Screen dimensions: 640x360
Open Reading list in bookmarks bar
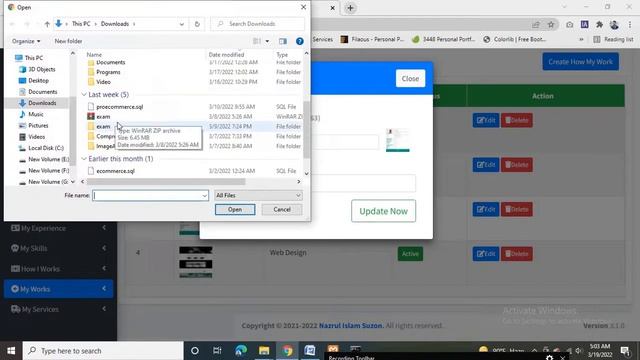click(x=613, y=40)
